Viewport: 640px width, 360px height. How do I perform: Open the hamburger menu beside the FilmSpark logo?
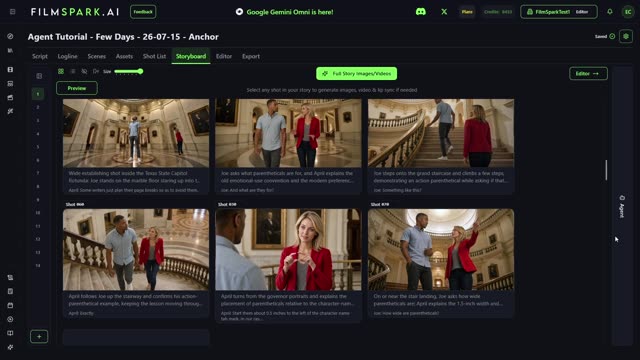(13, 12)
